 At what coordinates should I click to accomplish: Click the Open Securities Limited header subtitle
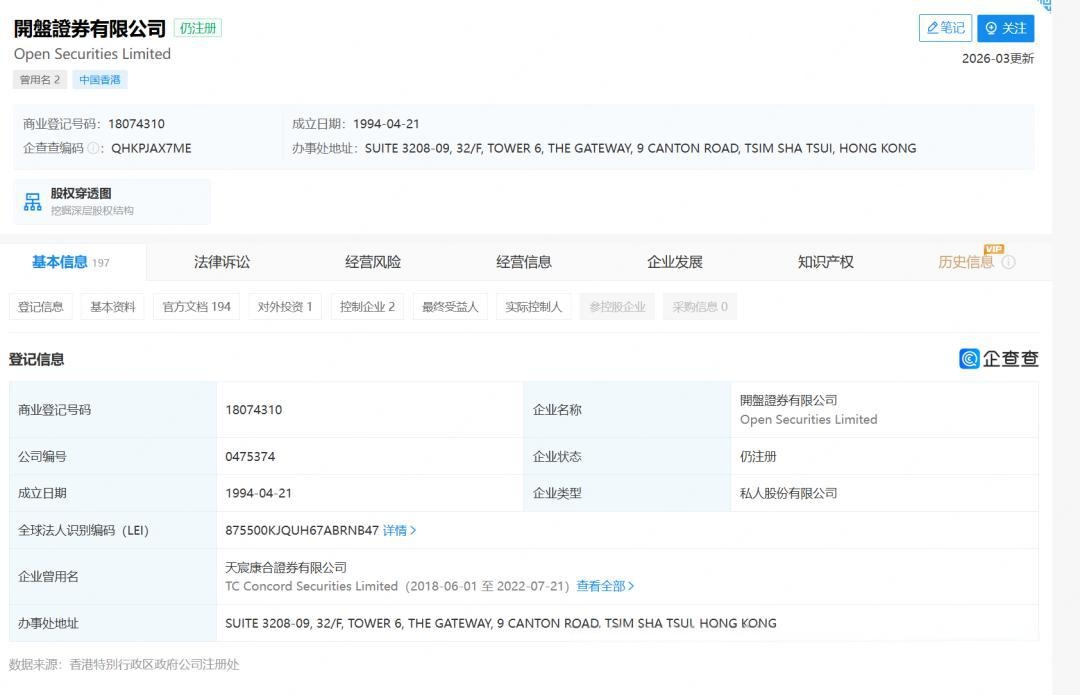(x=92, y=54)
